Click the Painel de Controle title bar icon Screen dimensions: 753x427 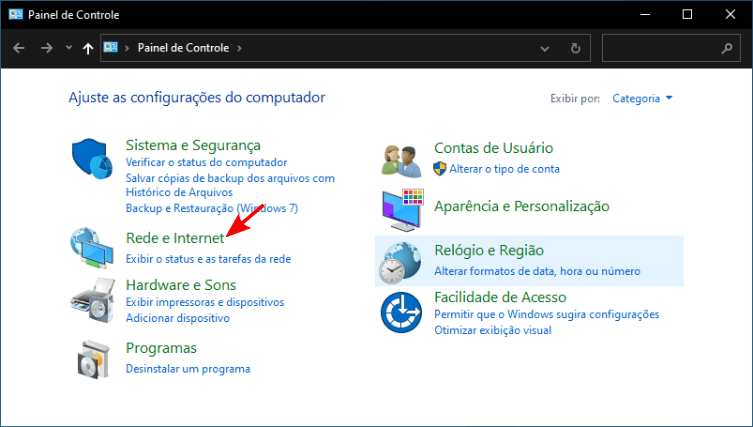point(16,14)
